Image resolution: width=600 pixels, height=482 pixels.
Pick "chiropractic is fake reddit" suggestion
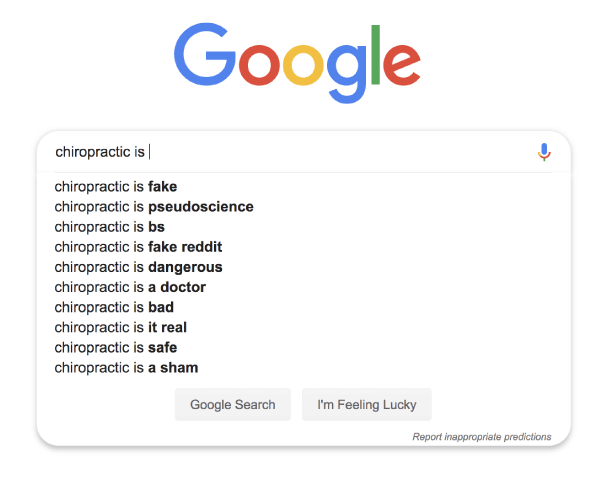tap(138, 247)
